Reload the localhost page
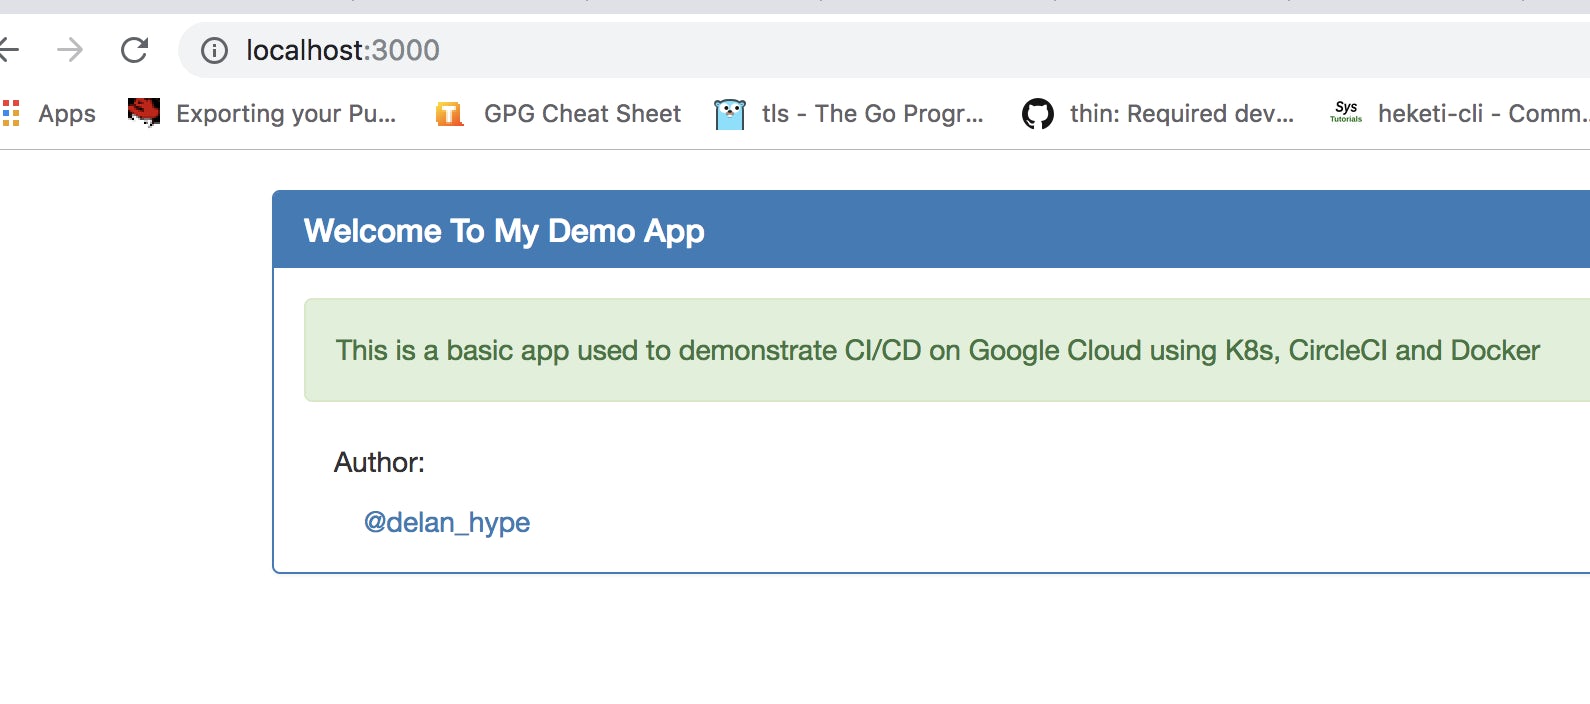Screen dimensions: 1590x704 tap(134, 49)
